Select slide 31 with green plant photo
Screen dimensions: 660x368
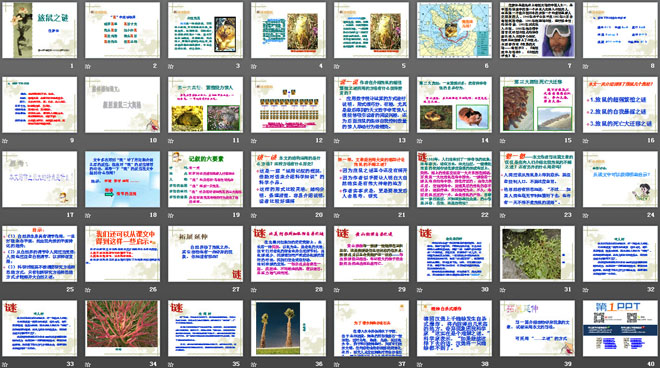537,254
